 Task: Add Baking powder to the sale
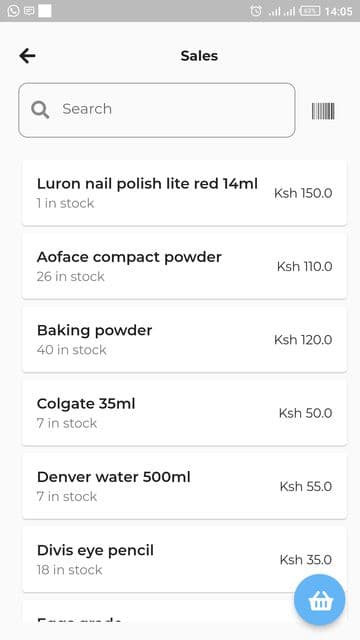pos(184,340)
